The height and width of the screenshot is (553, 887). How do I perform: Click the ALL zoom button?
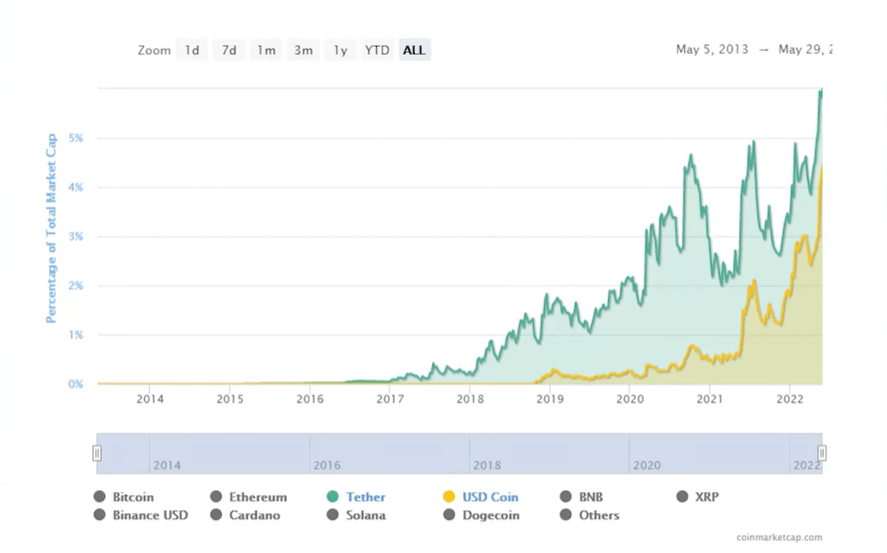coord(414,50)
